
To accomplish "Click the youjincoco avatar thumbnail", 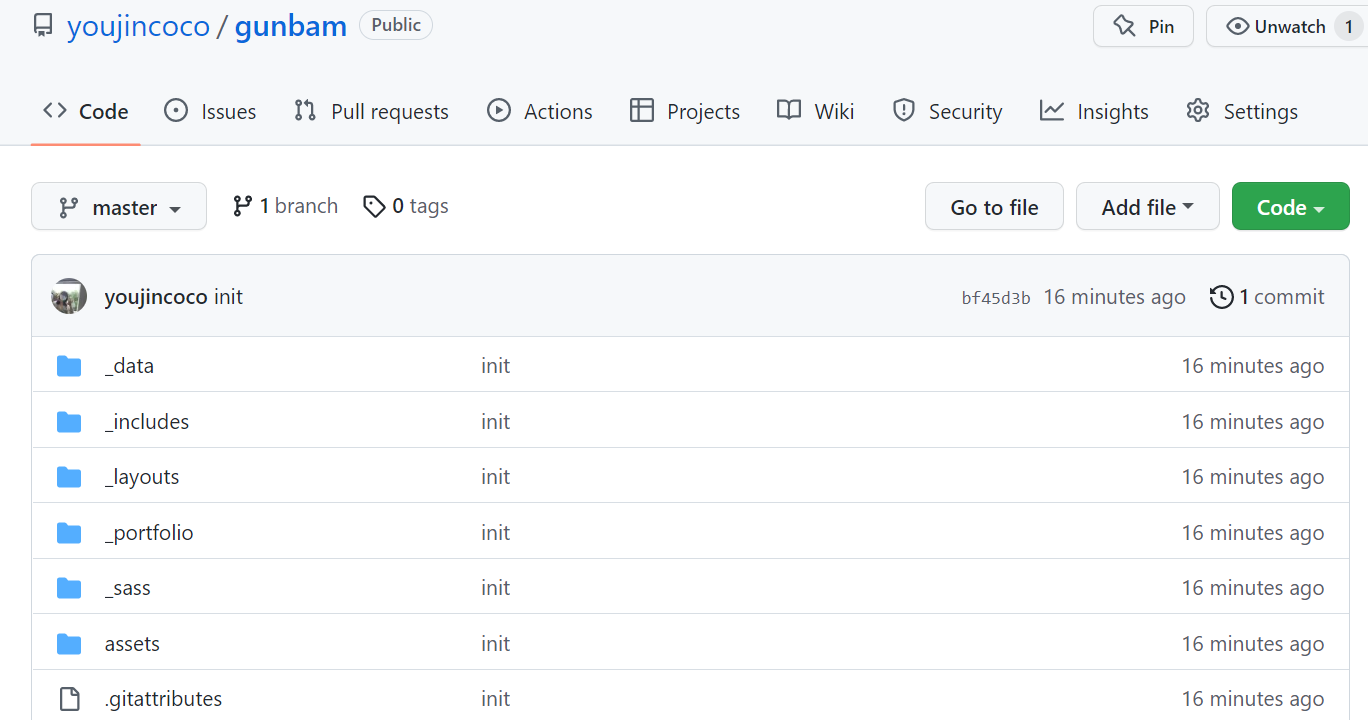I will (69, 296).
